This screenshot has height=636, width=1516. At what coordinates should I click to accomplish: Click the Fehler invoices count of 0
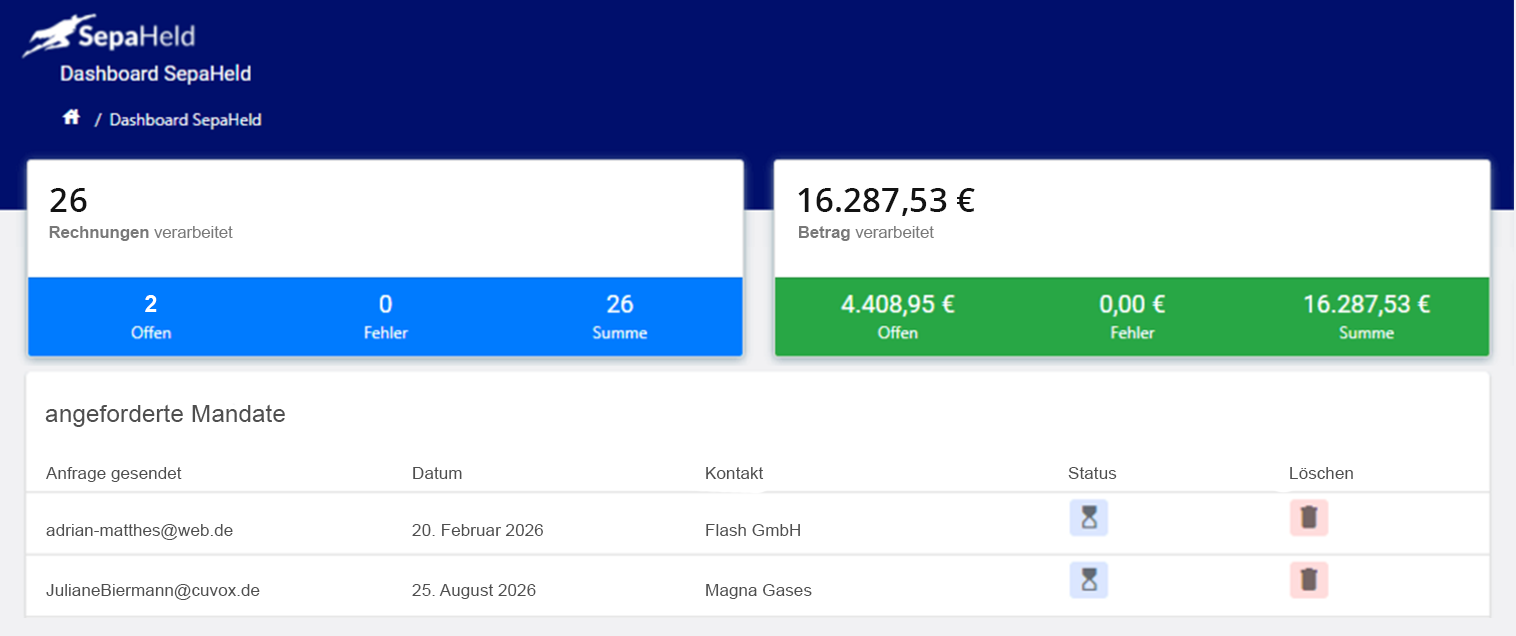[385, 305]
